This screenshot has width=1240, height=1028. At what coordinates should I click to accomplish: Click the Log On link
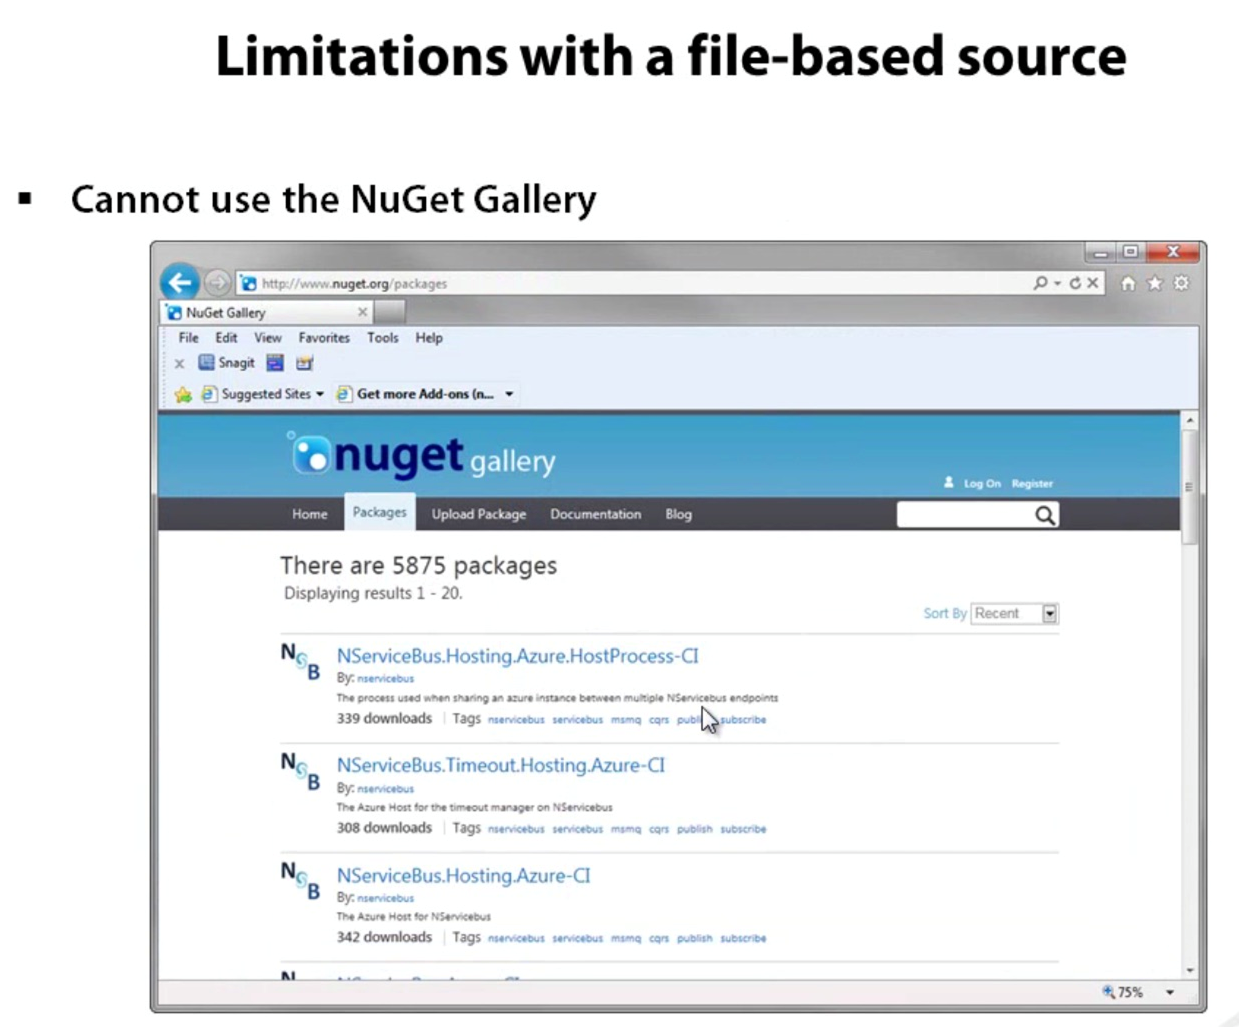(x=981, y=483)
